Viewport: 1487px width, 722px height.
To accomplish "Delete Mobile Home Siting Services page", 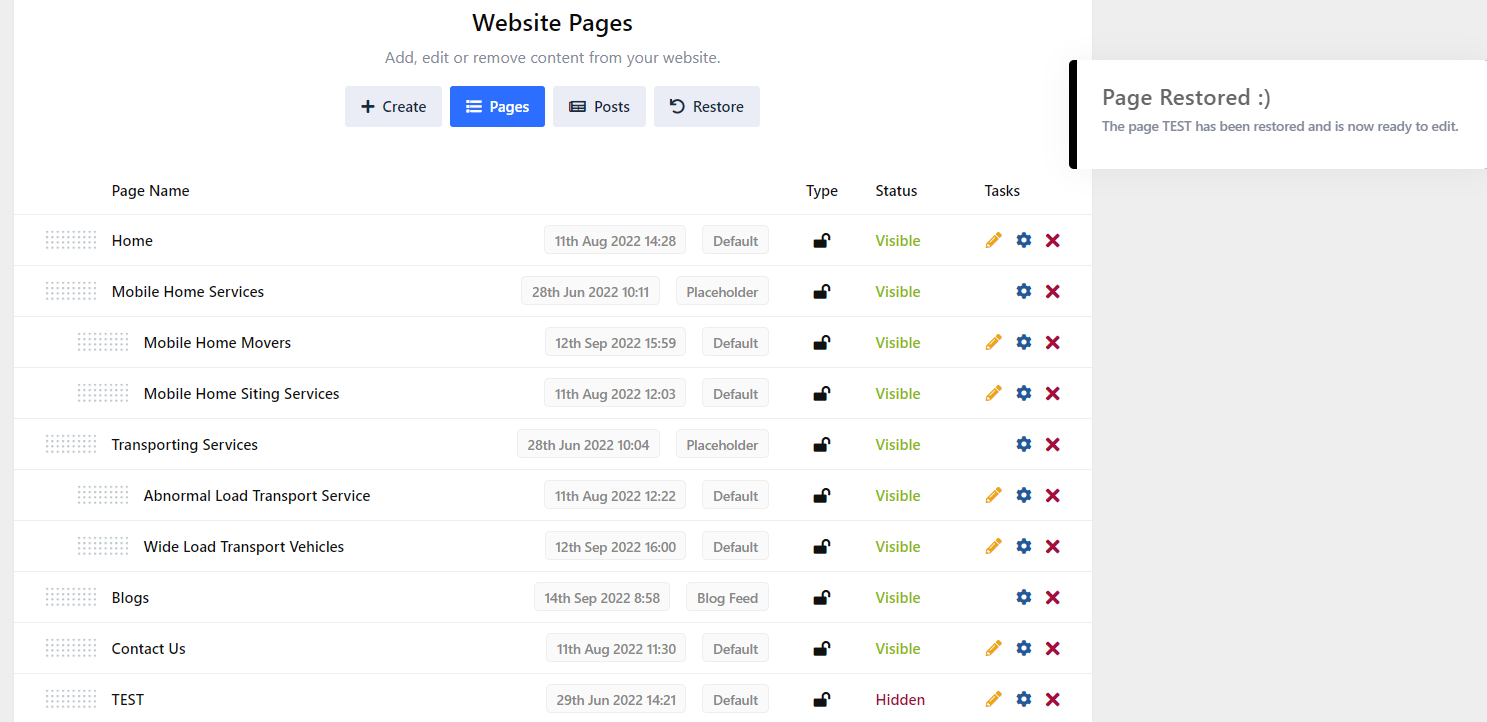I will (x=1052, y=393).
